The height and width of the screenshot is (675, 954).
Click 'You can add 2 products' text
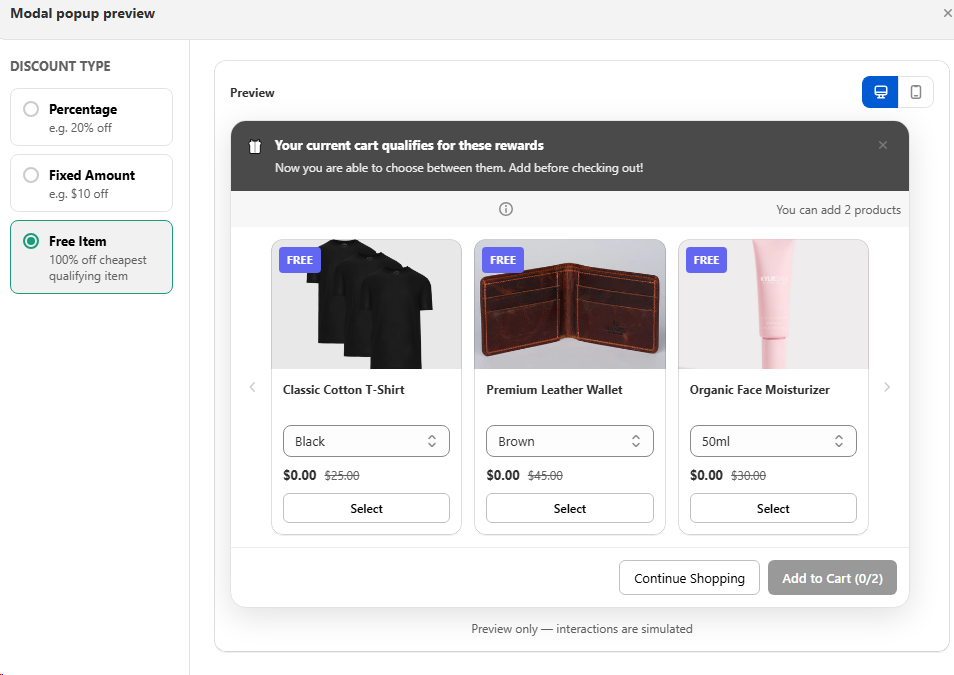(x=838, y=209)
